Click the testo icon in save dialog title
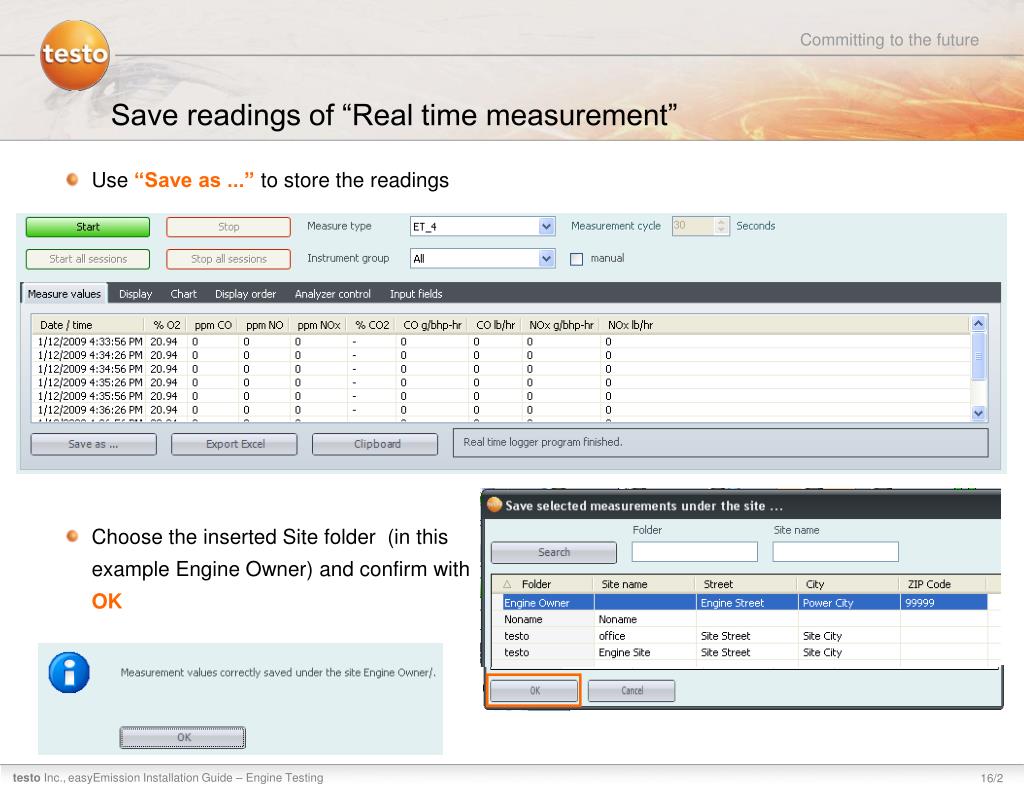This screenshot has width=1024, height=791. pyautogui.click(x=494, y=505)
